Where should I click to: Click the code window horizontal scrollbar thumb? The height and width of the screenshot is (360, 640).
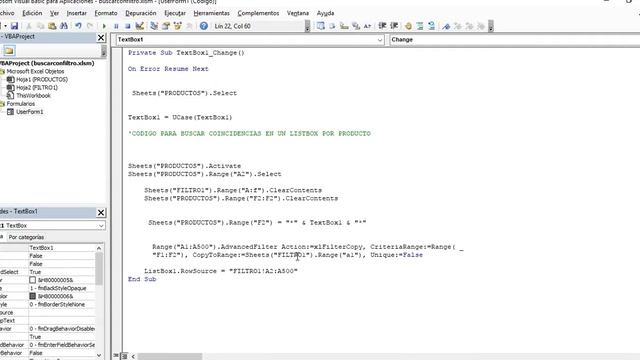coord(170,356)
